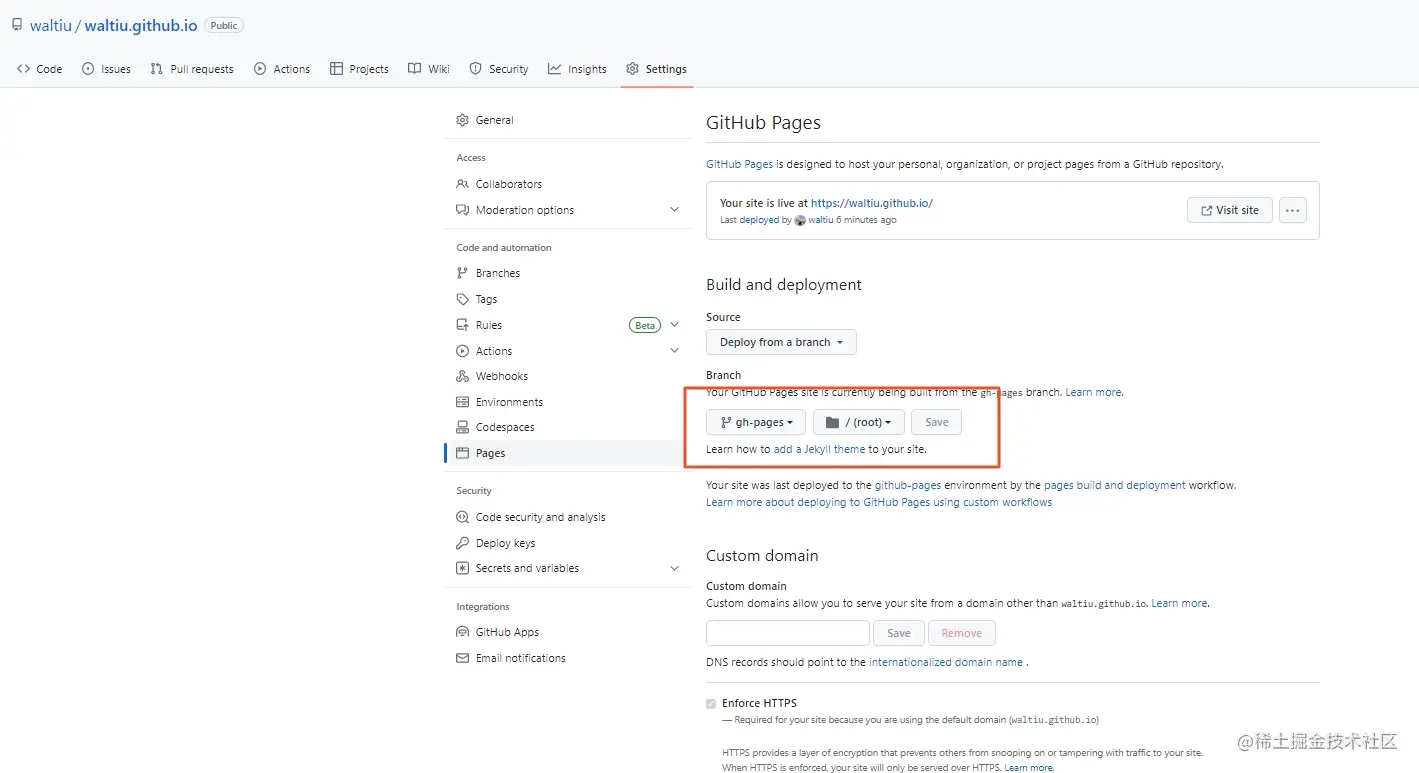The height and width of the screenshot is (773, 1419).
Task: Click the waltiu avatar beside deployed by
Action: [800, 220]
